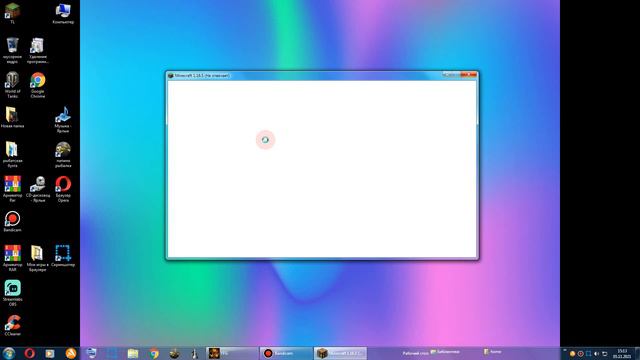Screen dimensions: 640x360
Task: Click the orange Avast taskbar icon
Action: [x=71, y=353]
